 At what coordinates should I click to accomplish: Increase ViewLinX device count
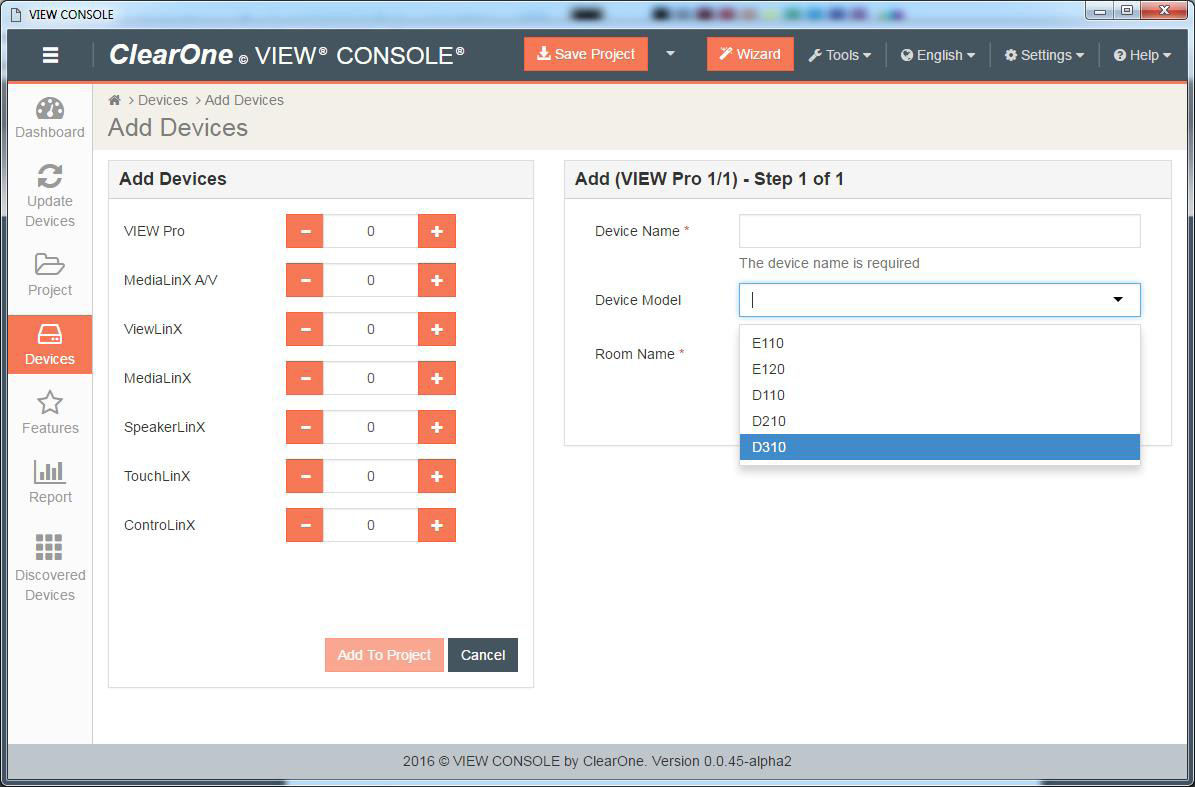pyautogui.click(x=437, y=329)
